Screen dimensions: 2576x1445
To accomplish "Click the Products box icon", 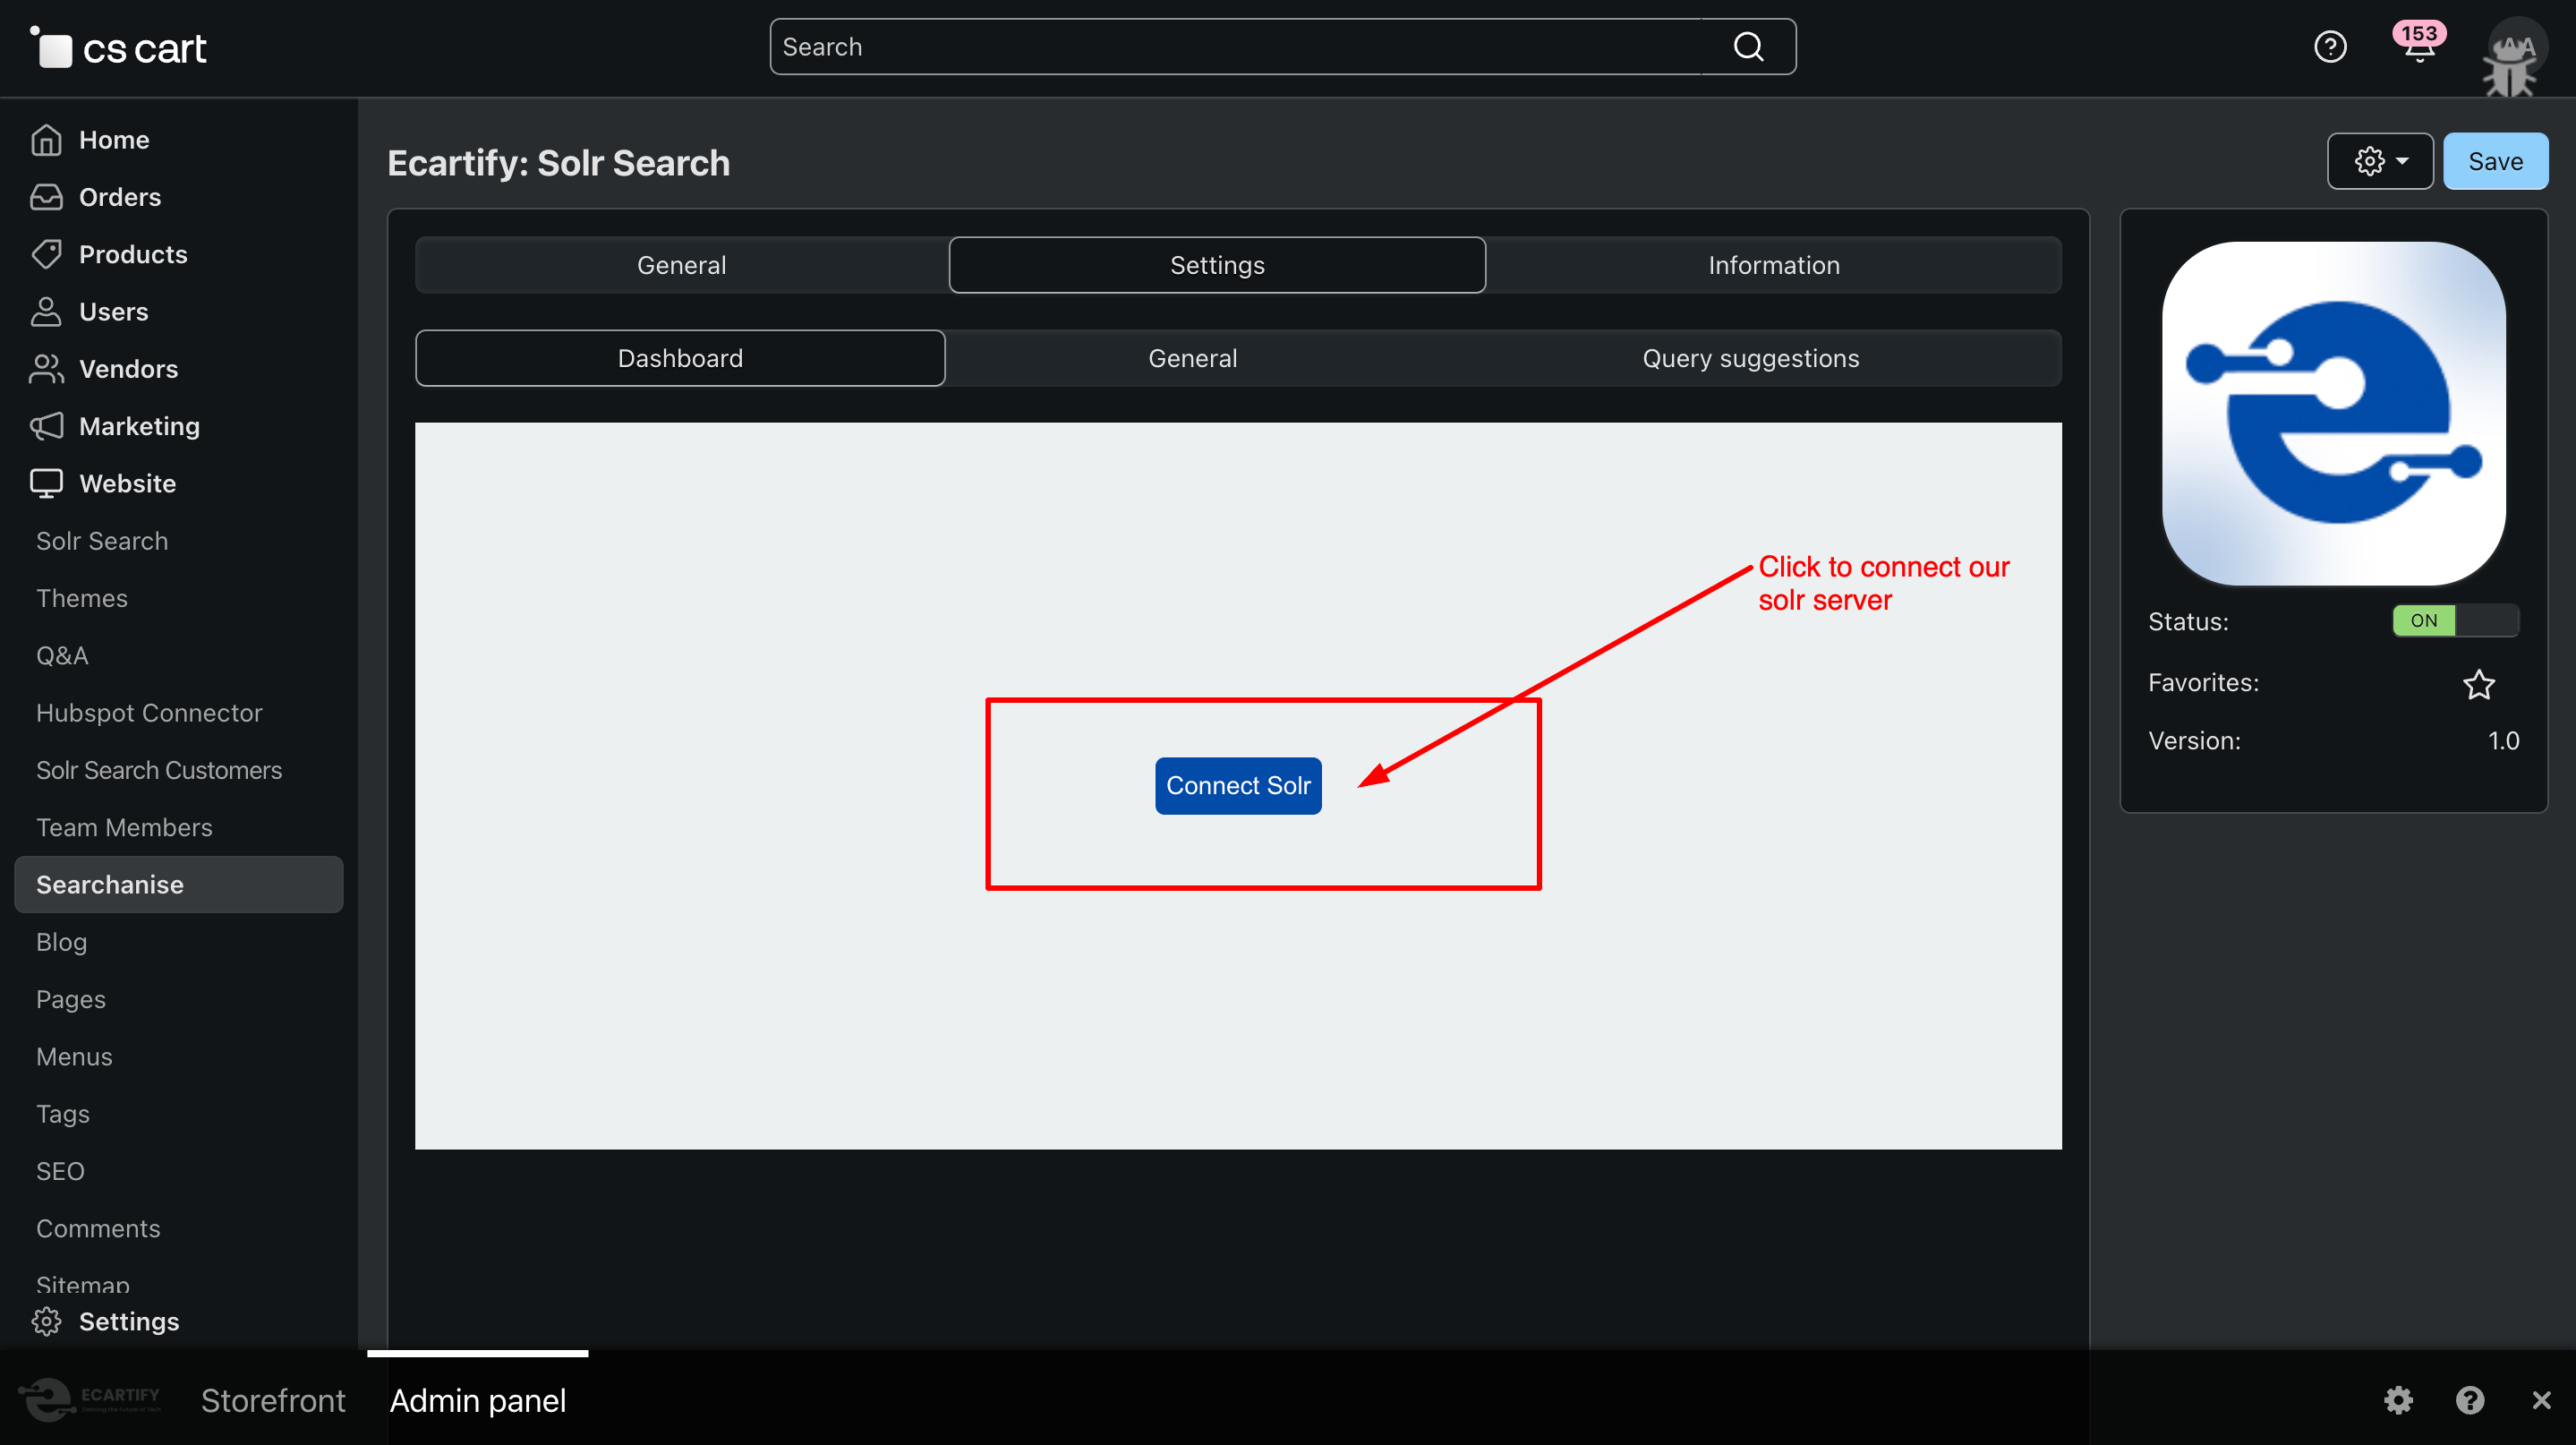I will coord(46,254).
